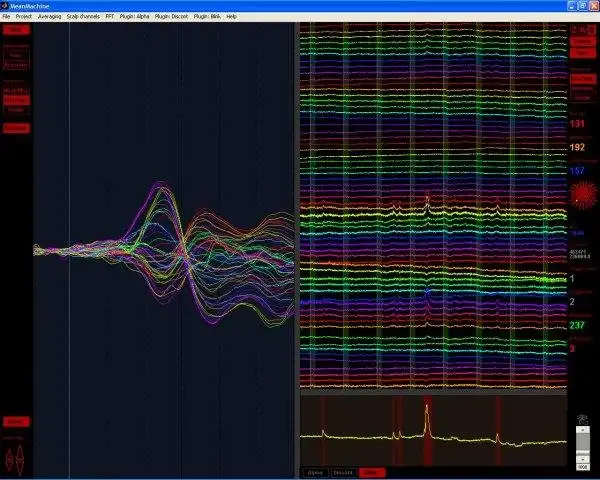The width and height of the screenshot is (600, 480).
Task: Click the minus button on the scale slider
Action: tap(583, 459)
